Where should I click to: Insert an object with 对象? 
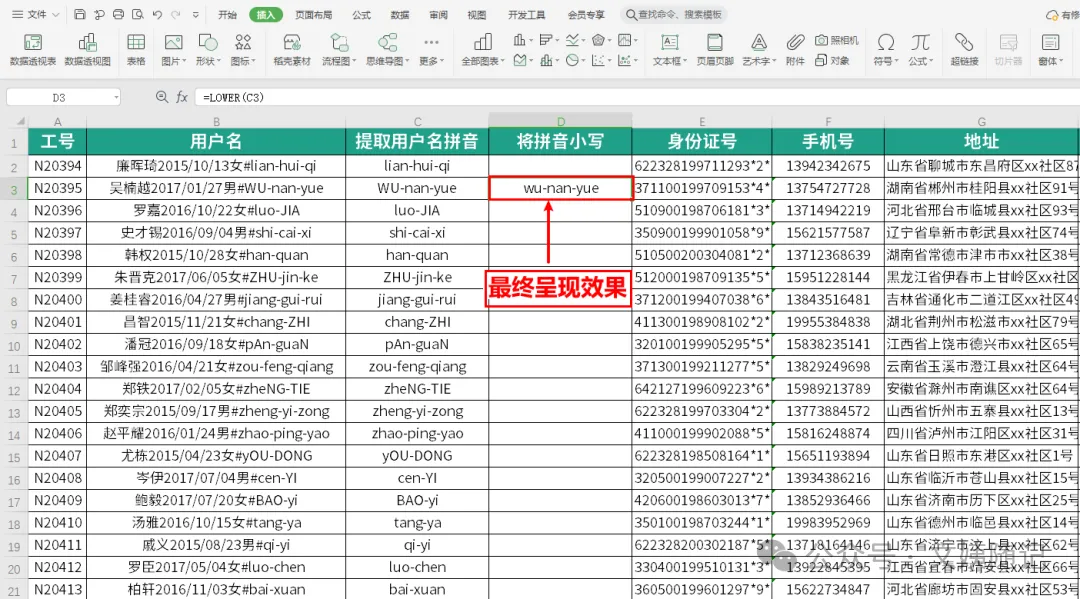click(x=832, y=61)
